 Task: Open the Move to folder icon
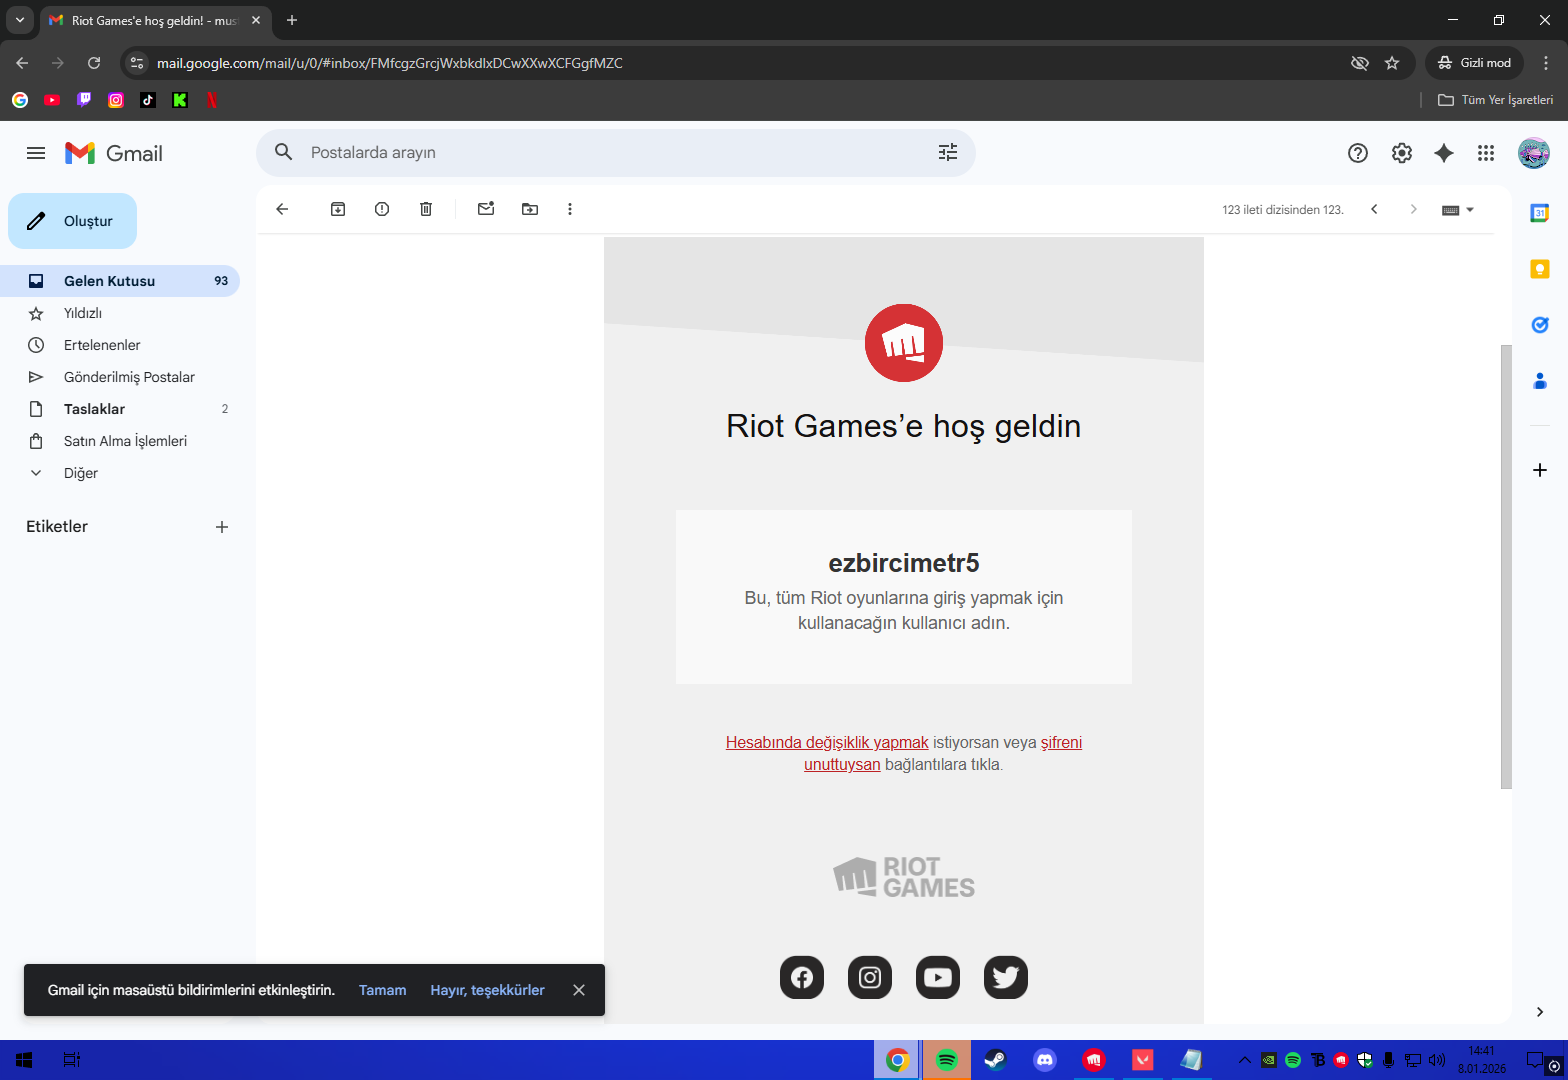530,209
